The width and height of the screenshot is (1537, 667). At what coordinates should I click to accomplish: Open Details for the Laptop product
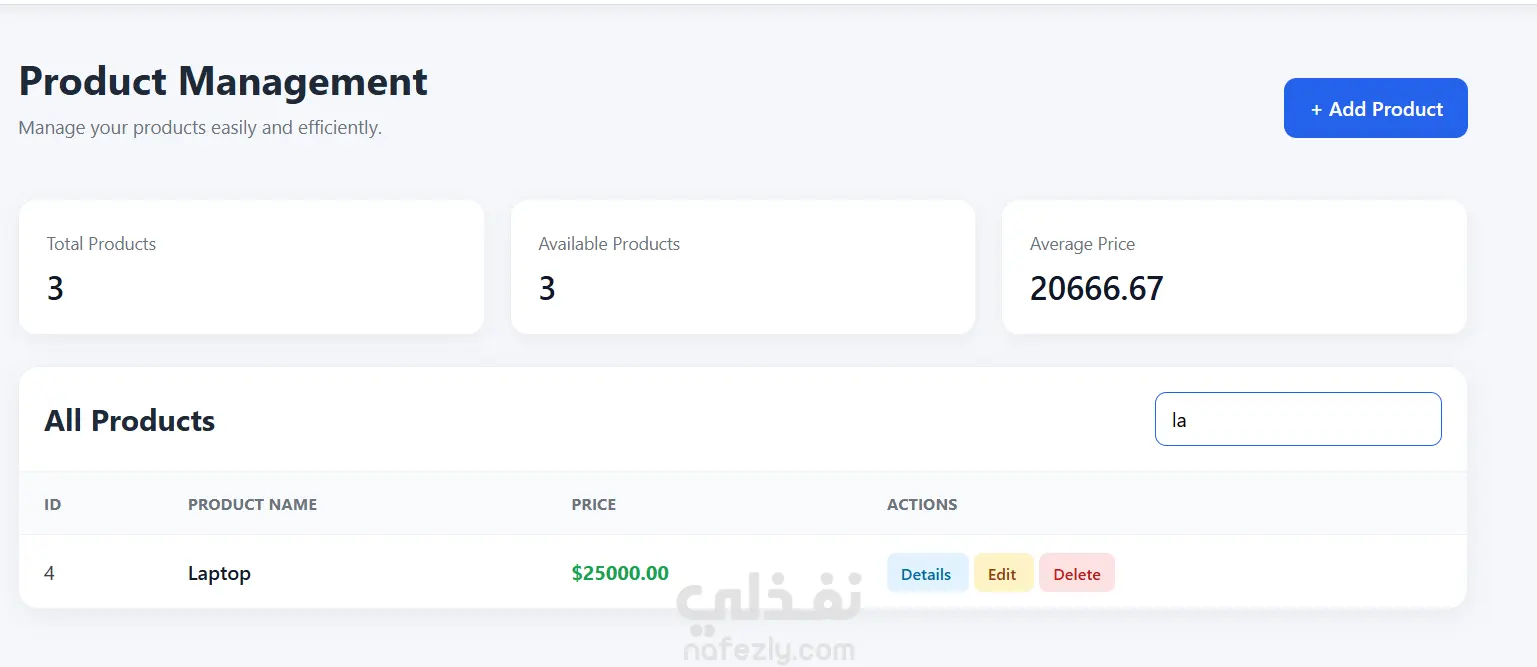coord(926,574)
